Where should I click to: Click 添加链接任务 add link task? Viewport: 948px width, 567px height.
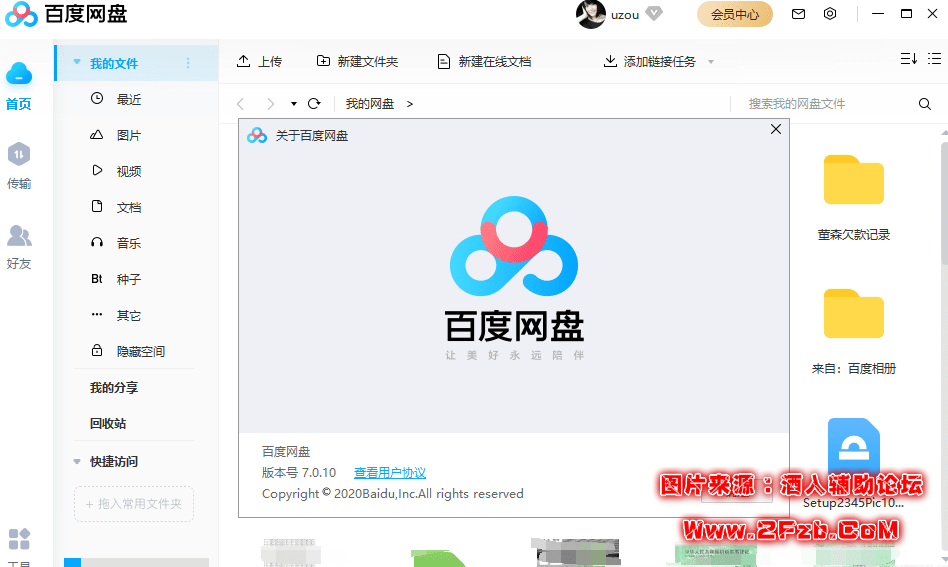tap(650, 62)
